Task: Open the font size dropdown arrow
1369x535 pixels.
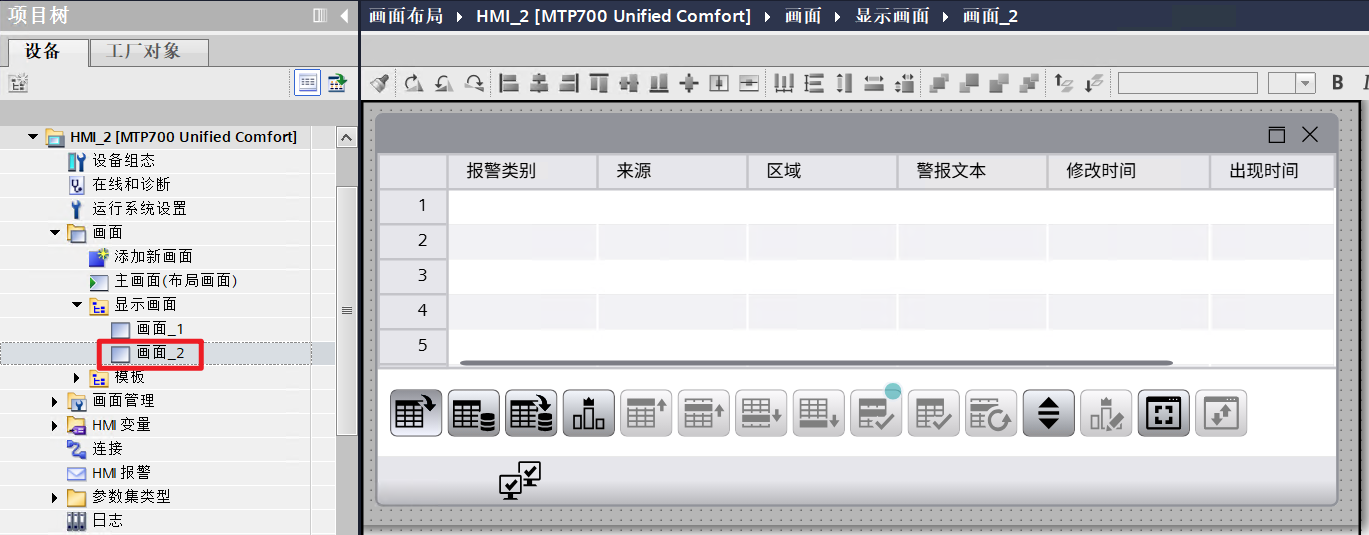Action: coord(1306,84)
